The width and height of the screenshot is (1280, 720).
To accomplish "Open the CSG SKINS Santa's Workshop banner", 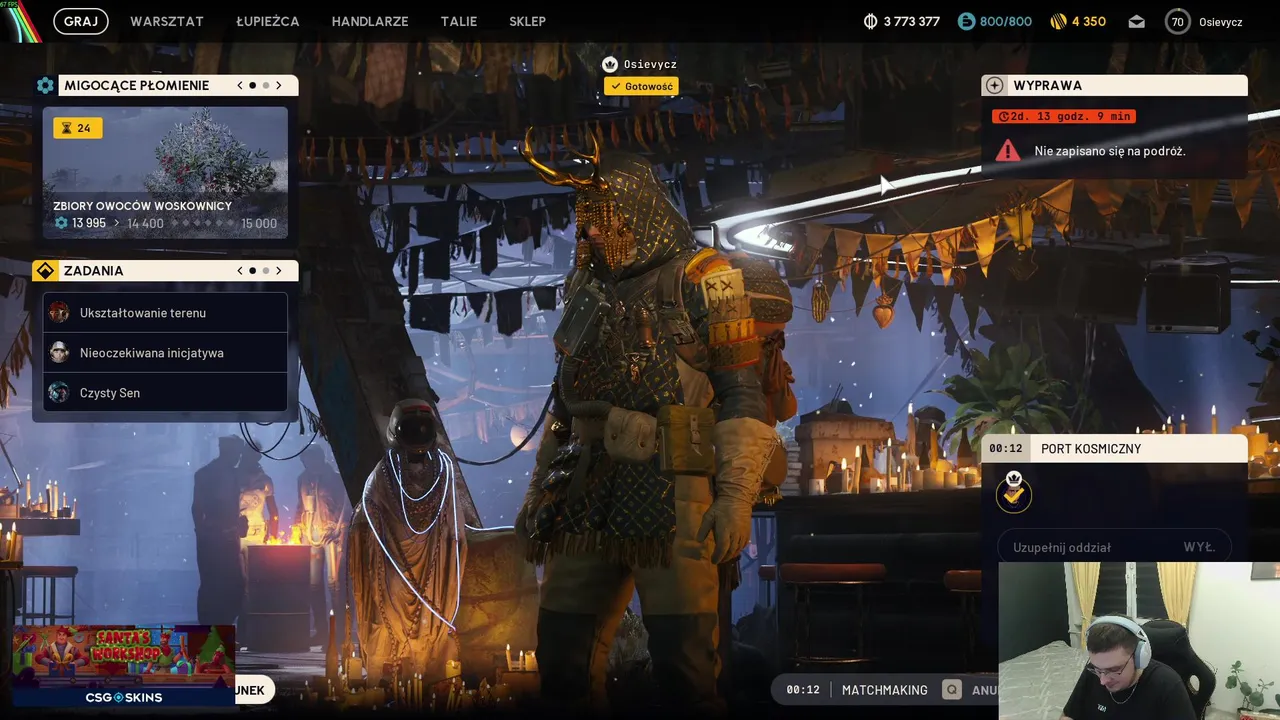I will [x=124, y=666].
